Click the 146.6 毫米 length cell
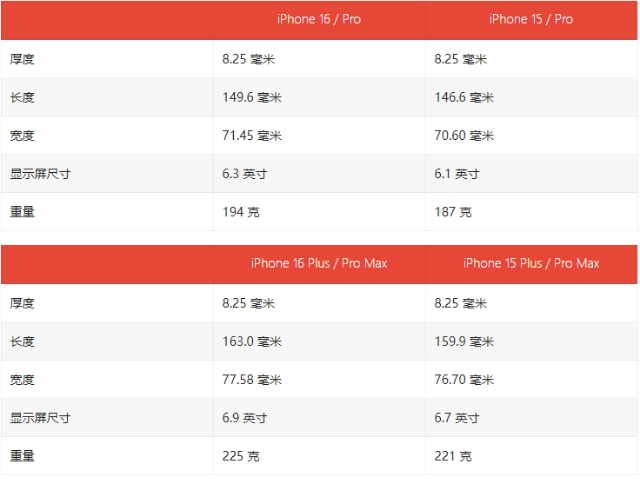 click(x=464, y=97)
